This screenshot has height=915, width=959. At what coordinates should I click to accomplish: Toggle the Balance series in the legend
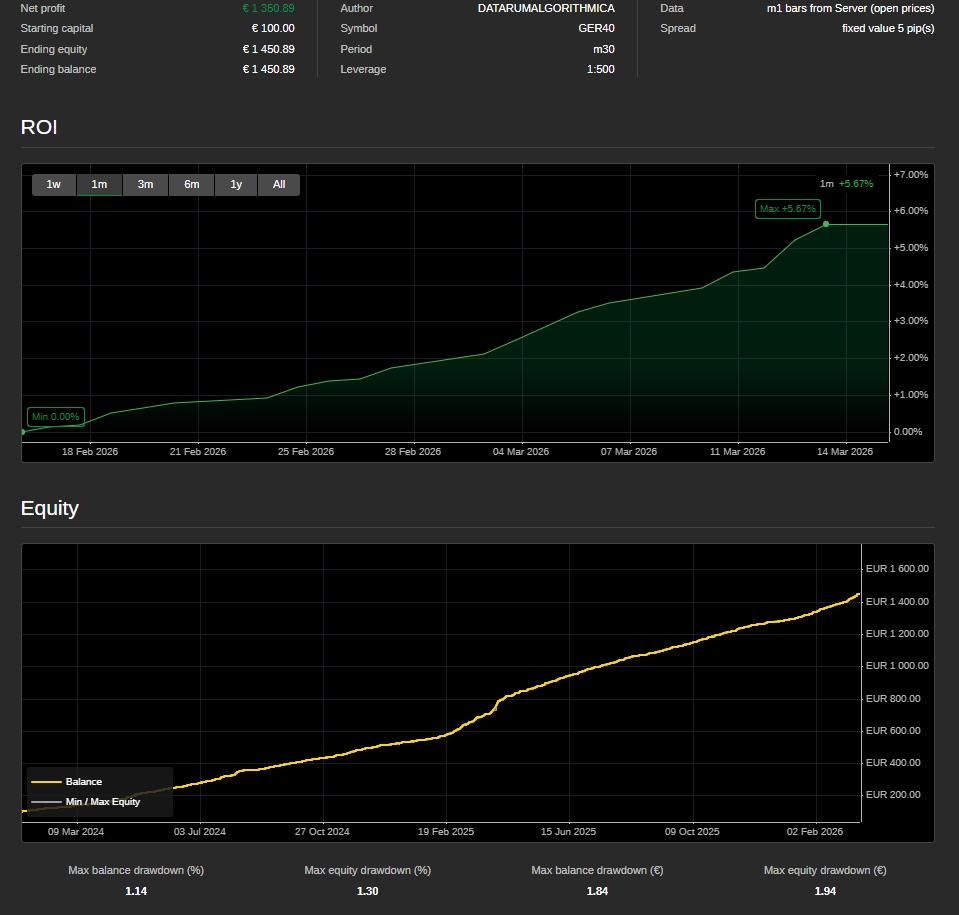pyautogui.click(x=84, y=782)
